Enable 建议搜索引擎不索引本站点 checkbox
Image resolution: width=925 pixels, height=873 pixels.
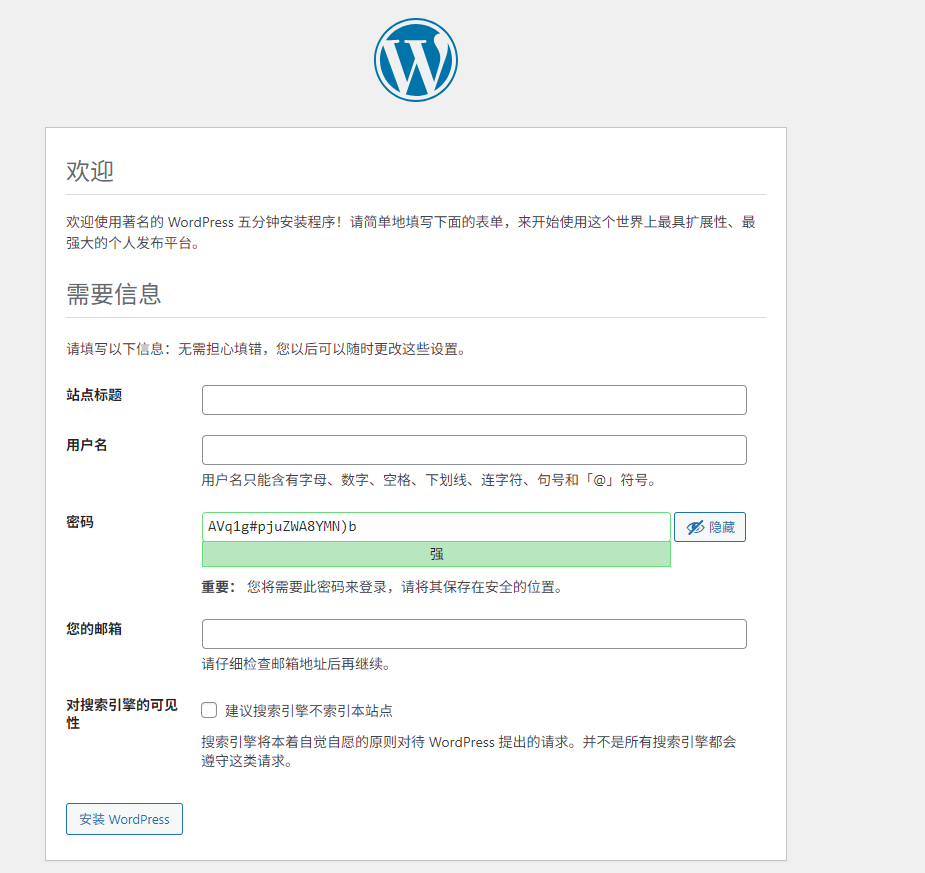click(209, 710)
